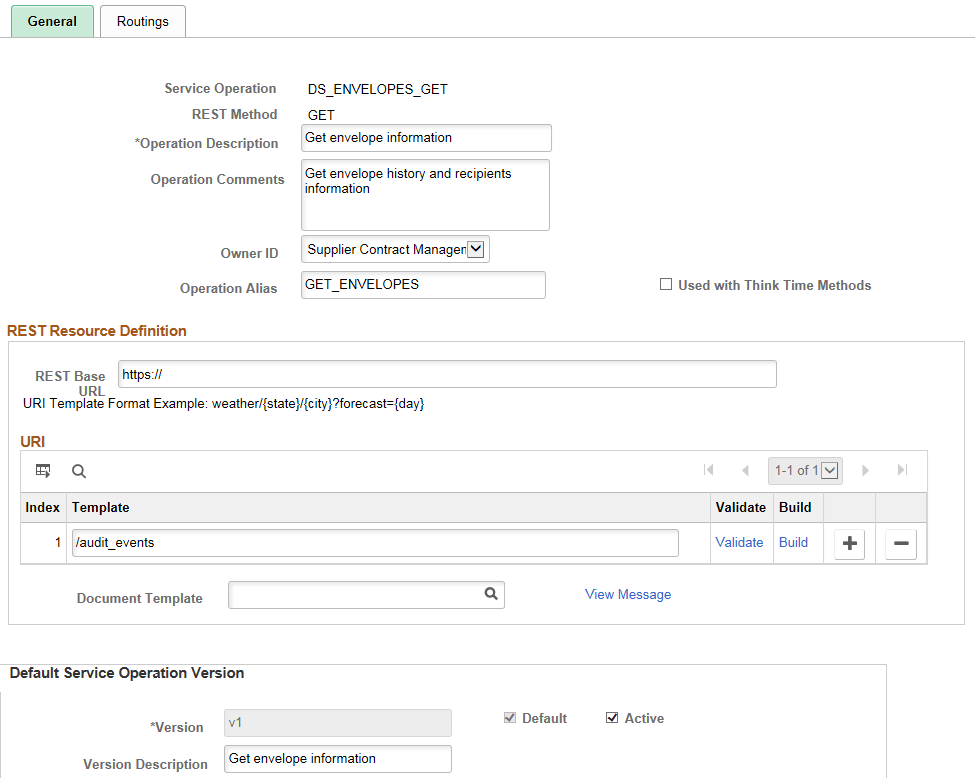Select the DS_ENVELOPES_GET service operation text

[377, 90]
